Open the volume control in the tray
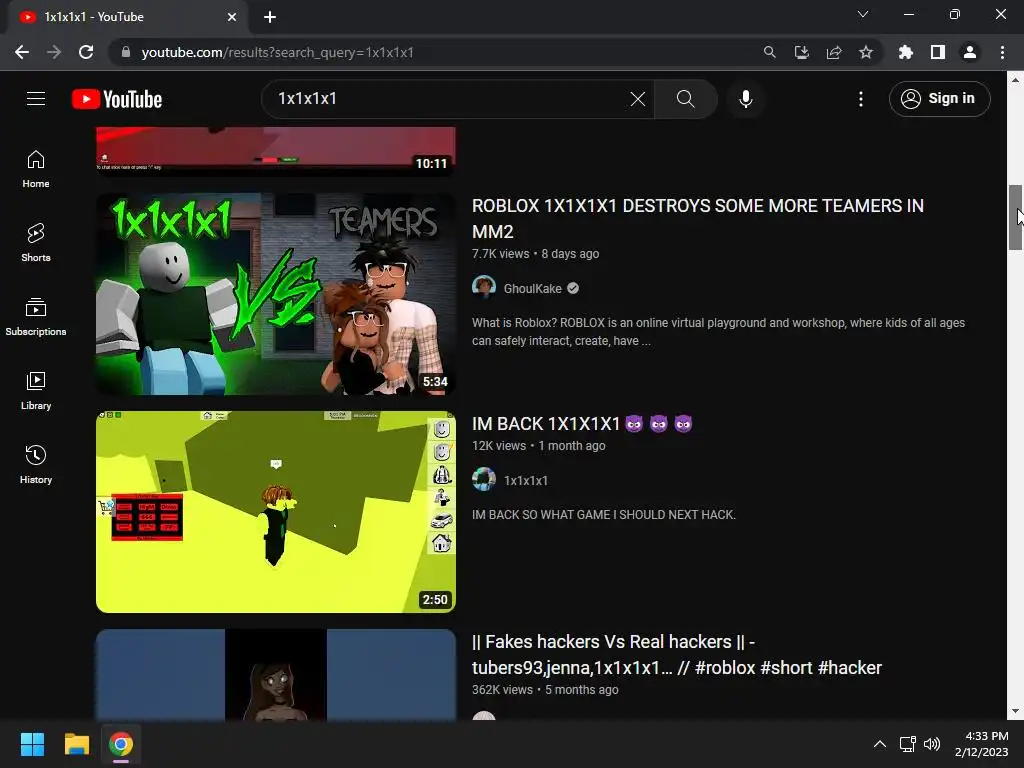Screen dimensions: 1024x768 tap(932, 744)
